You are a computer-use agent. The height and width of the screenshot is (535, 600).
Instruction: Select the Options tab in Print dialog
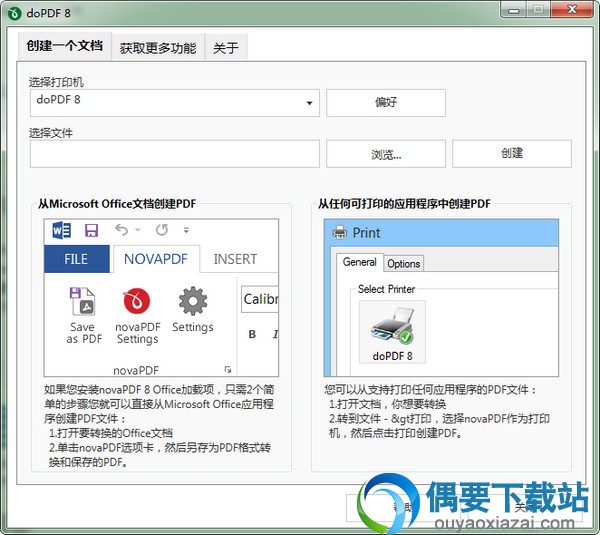coord(403,264)
